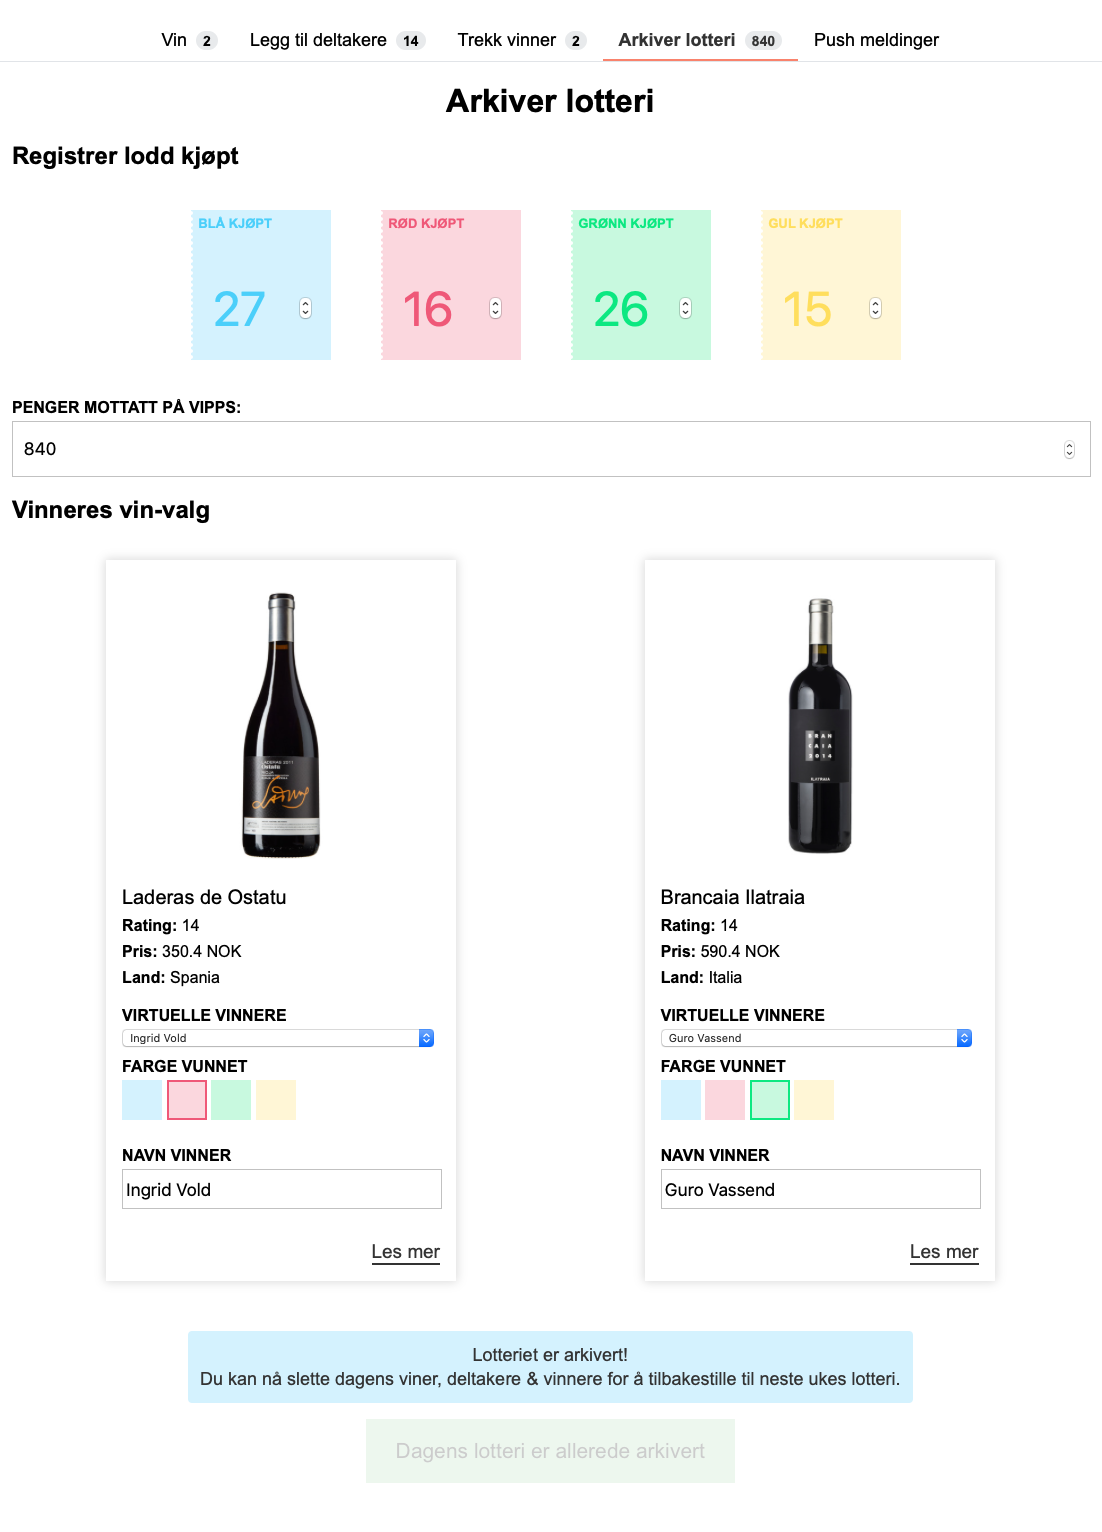This screenshot has width=1102, height=1532.
Task: Pick yellow color won for Brancaia Ilatraia
Action: [814, 1100]
